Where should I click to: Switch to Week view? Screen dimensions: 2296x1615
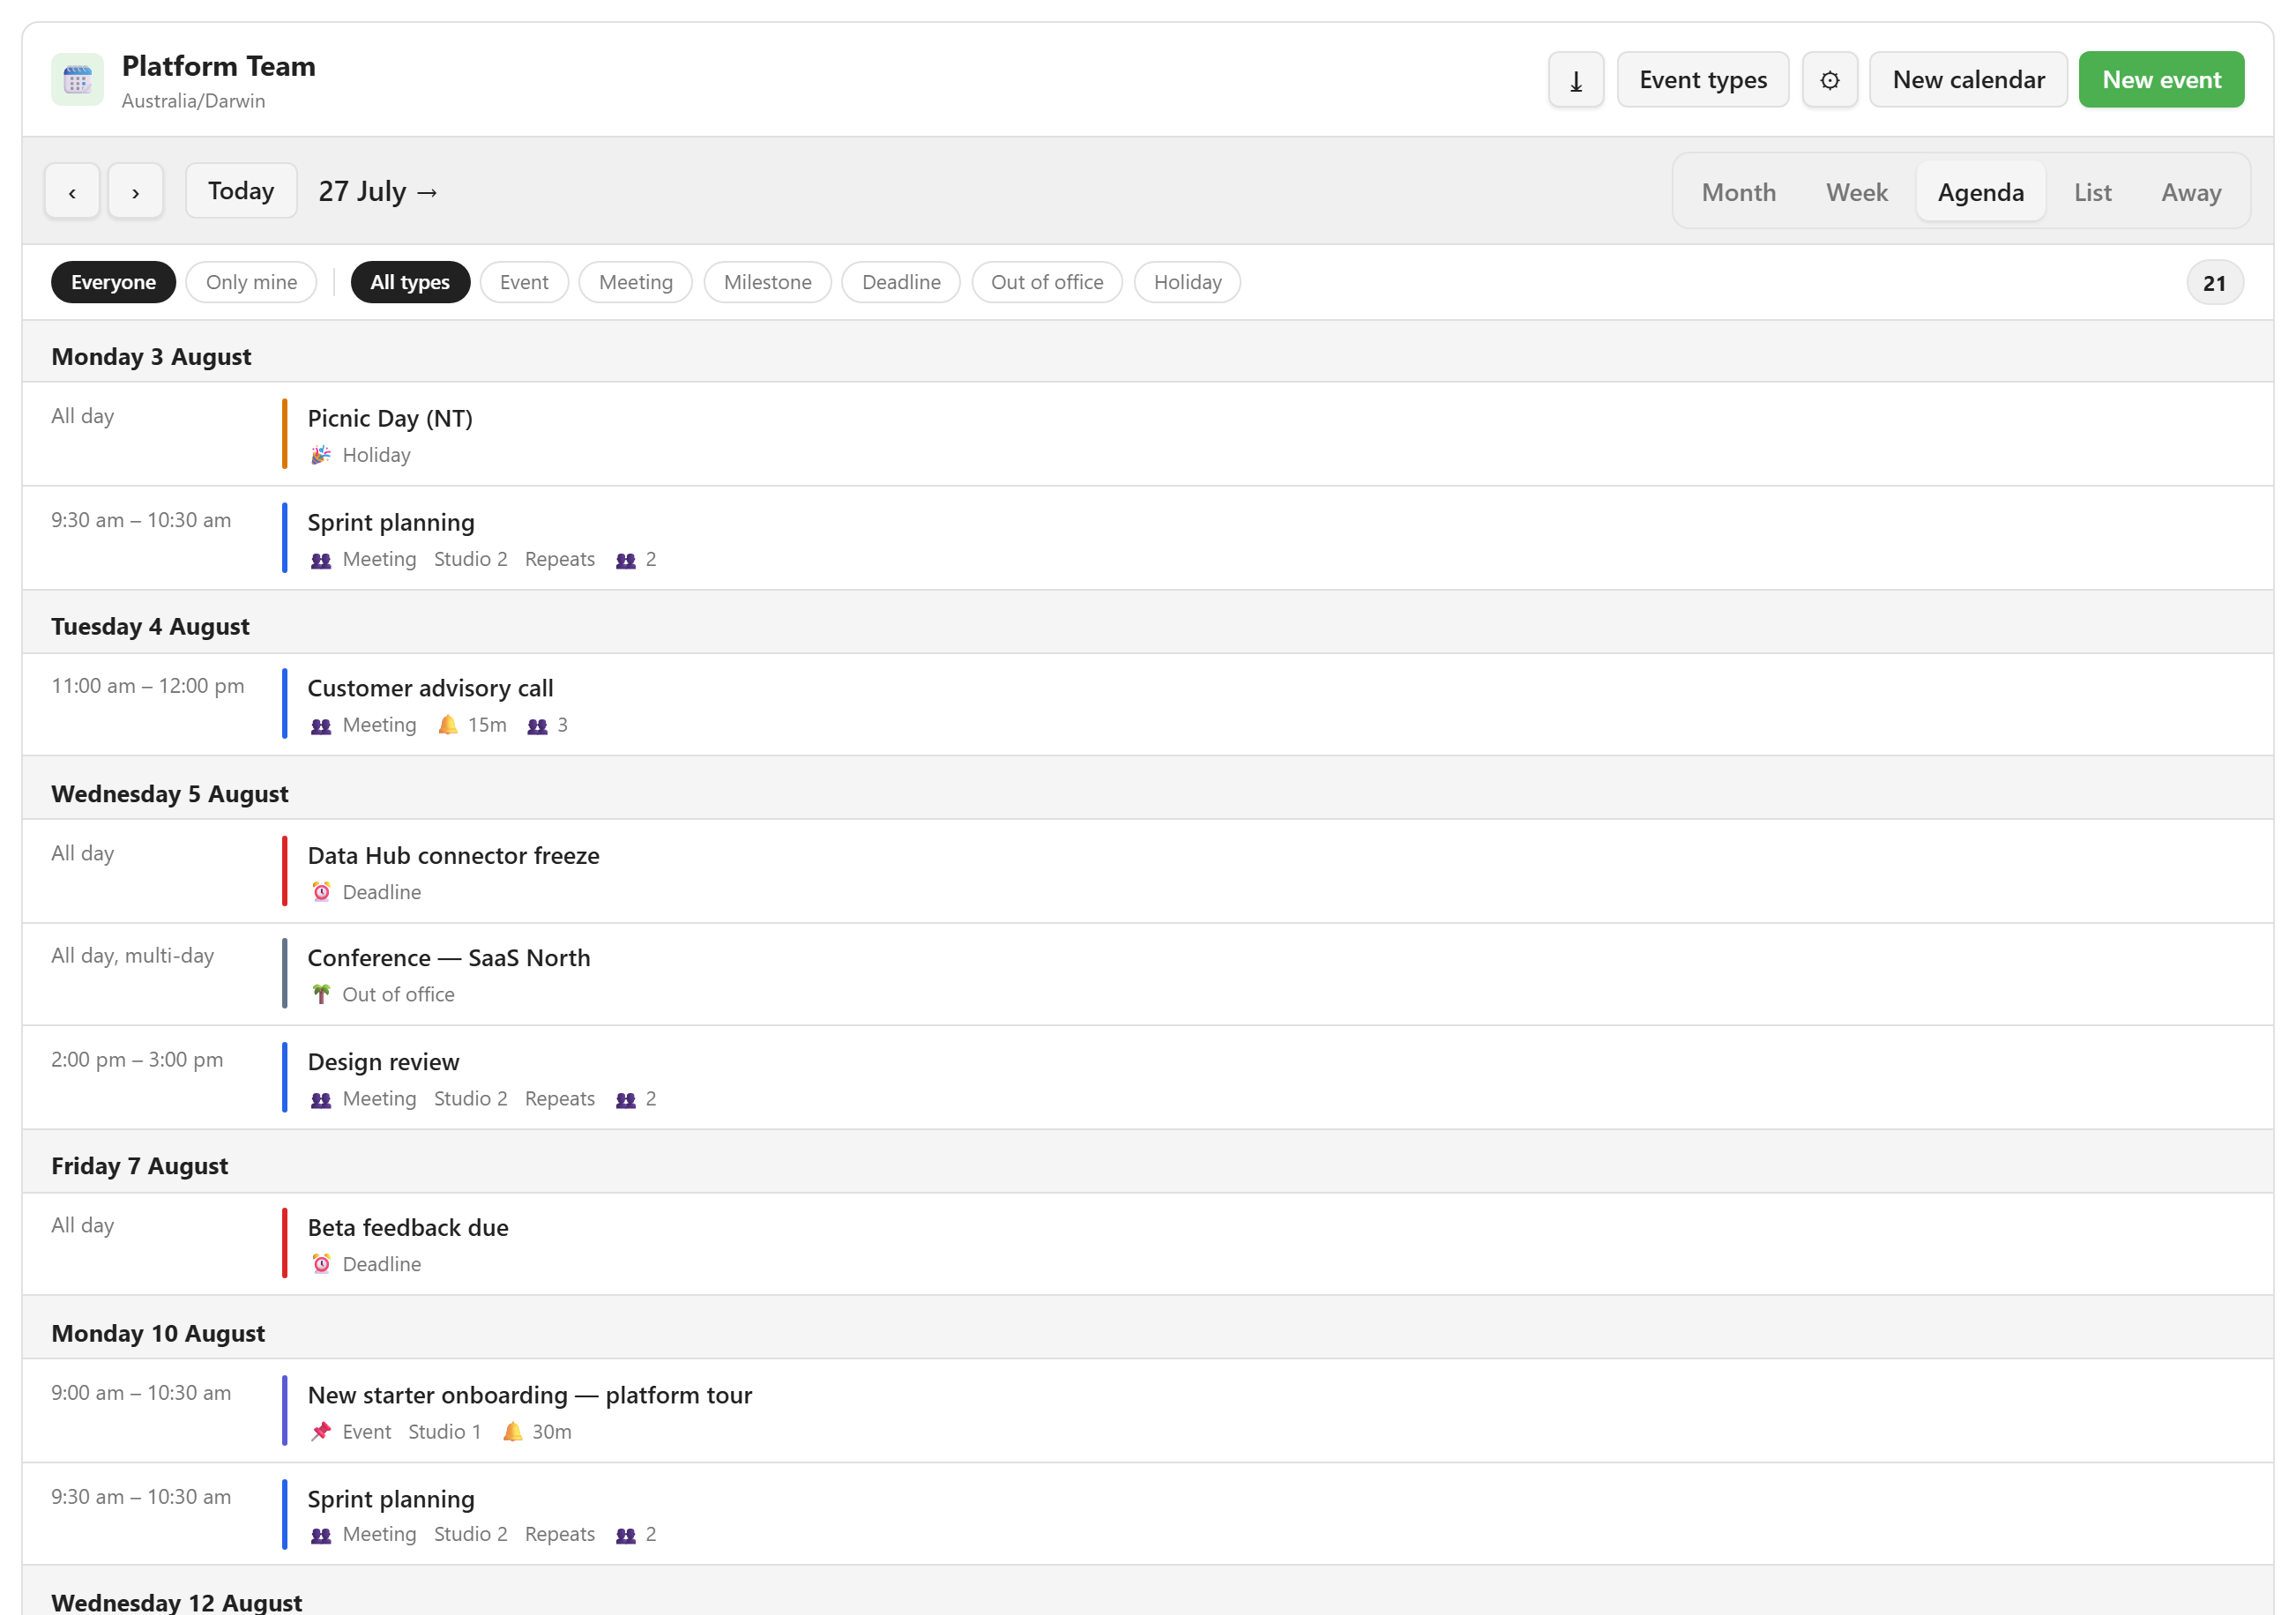1857,192
